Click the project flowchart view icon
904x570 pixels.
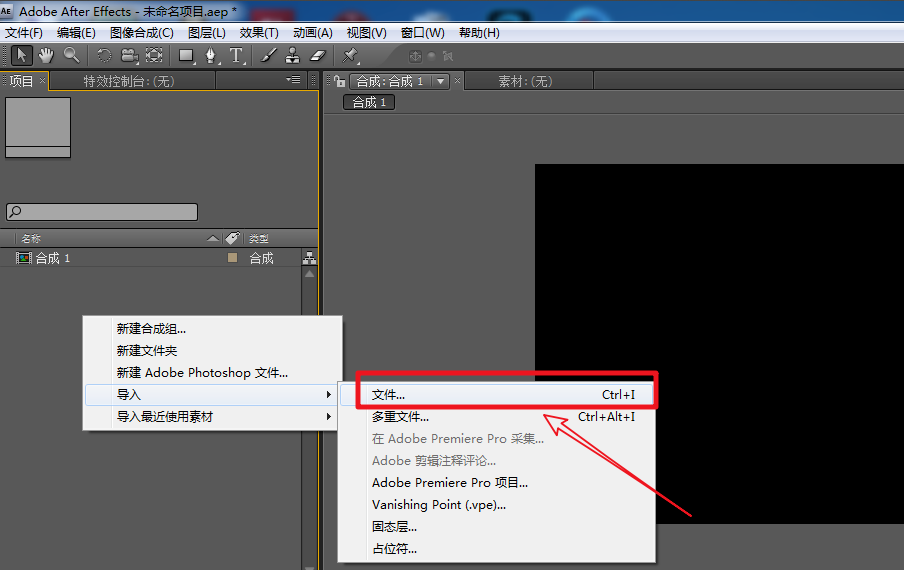coord(310,258)
